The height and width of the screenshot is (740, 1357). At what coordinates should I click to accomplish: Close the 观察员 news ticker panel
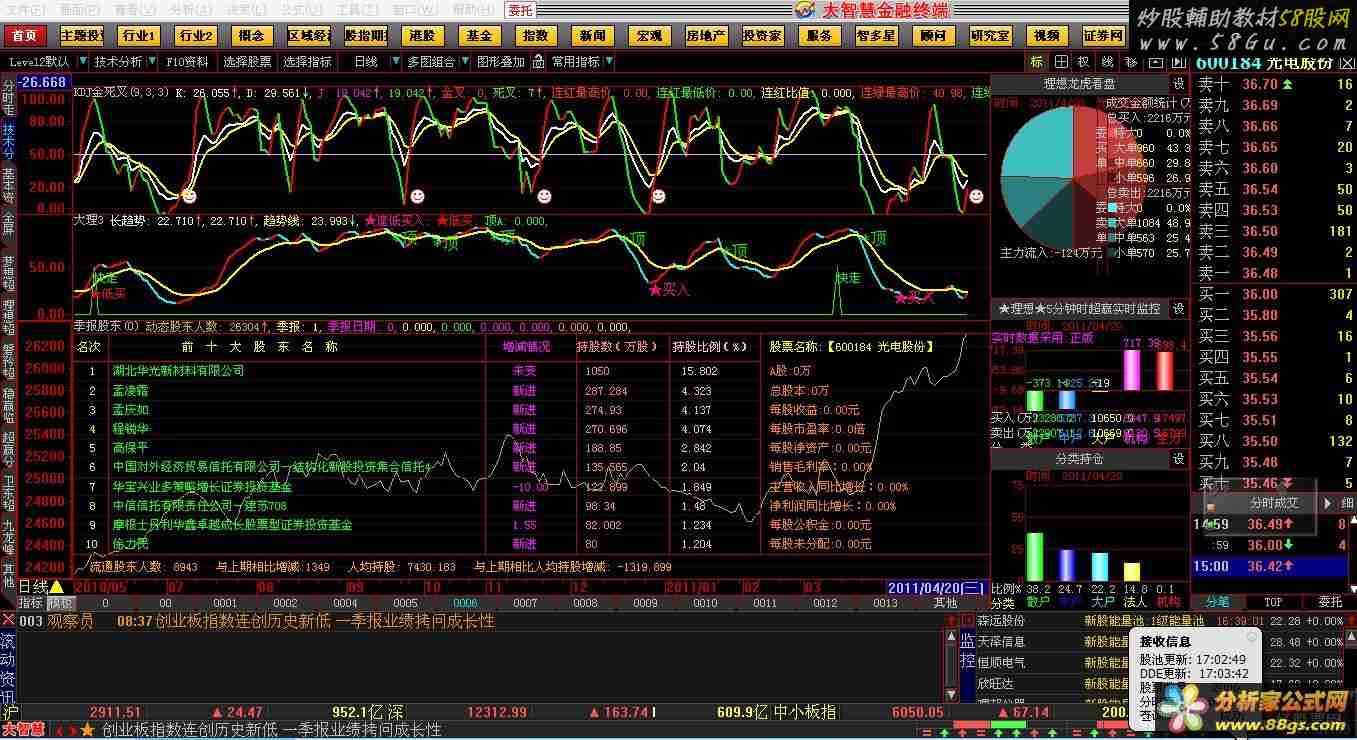click(x=8, y=621)
